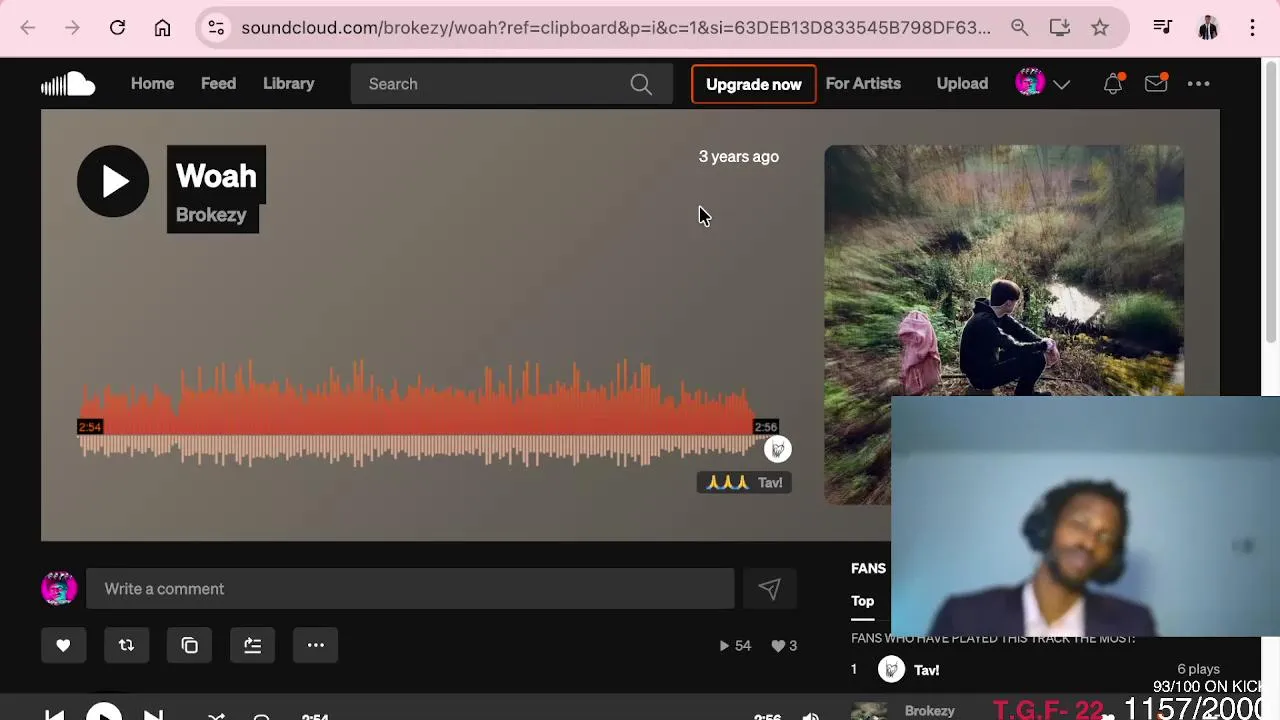Click the SoundCloud cloud logo
Screen dimensions: 1280x720
tap(68, 84)
